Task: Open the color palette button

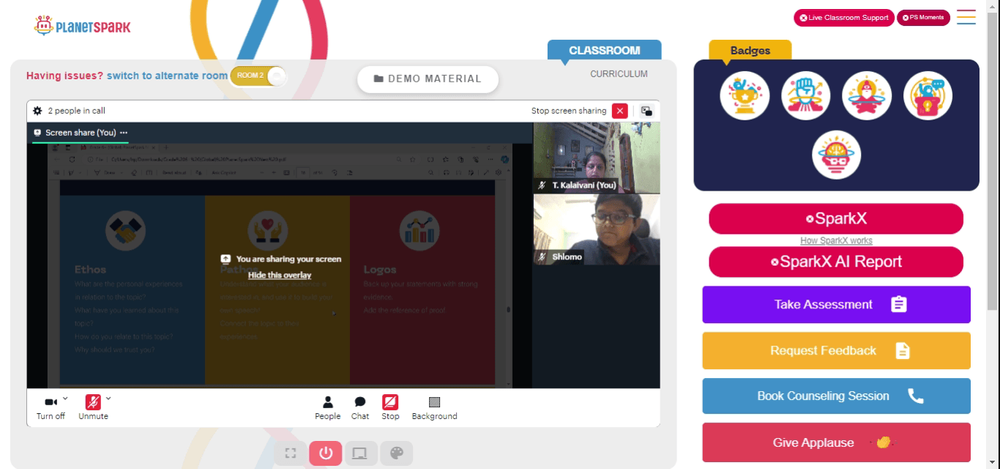Action: pyautogui.click(x=397, y=453)
